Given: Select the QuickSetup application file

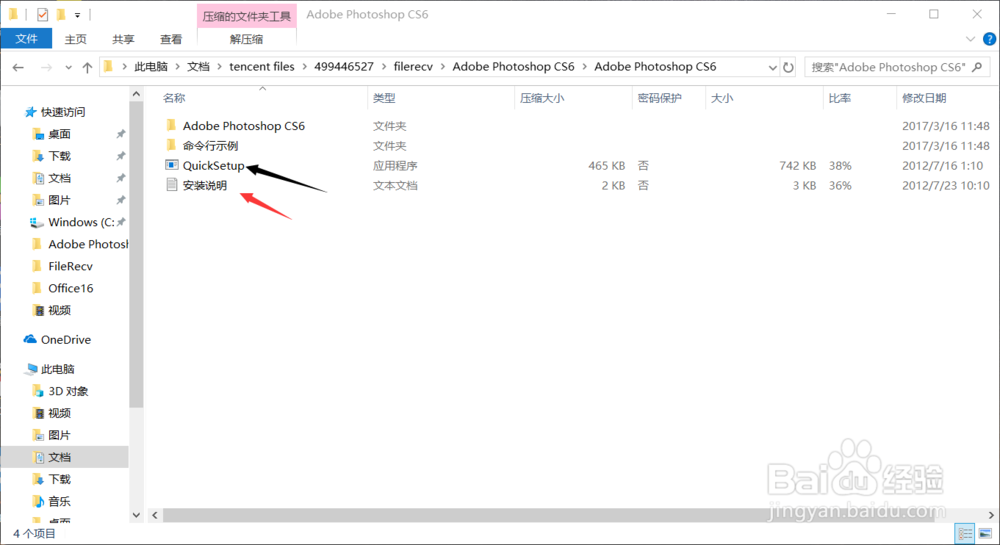Looking at the screenshot, I should coord(213,166).
